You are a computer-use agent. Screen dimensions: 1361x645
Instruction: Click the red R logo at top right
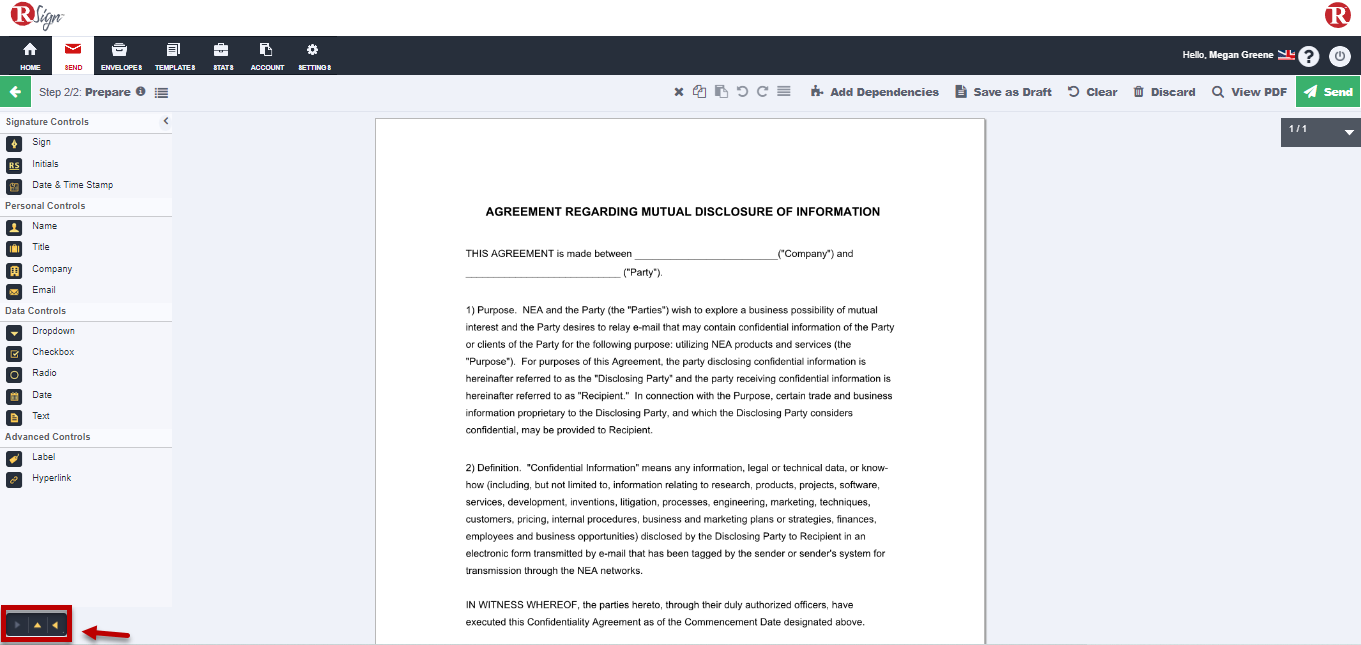pos(1338,15)
